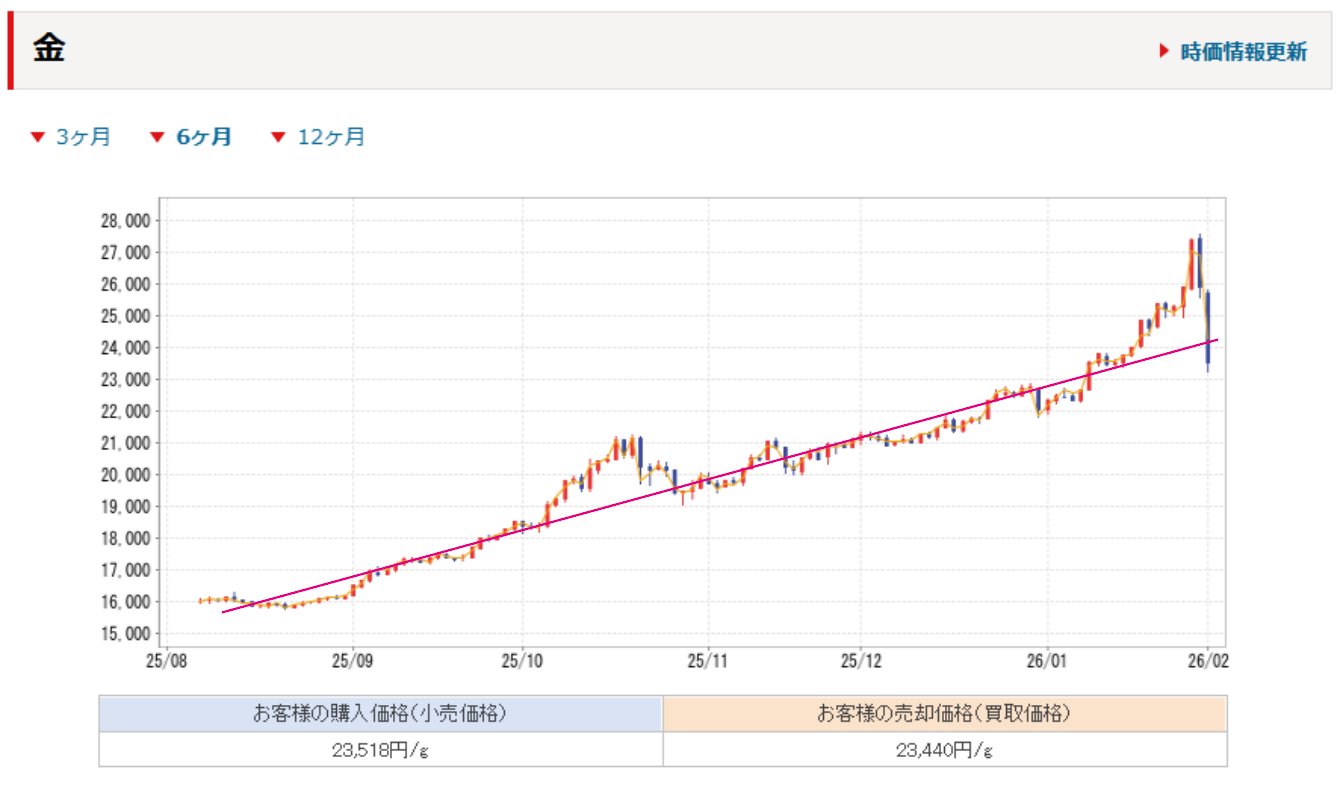The height and width of the screenshot is (785, 1342).
Task: Select the 6ヶ月 chart period
Action: tap(203, 137)
